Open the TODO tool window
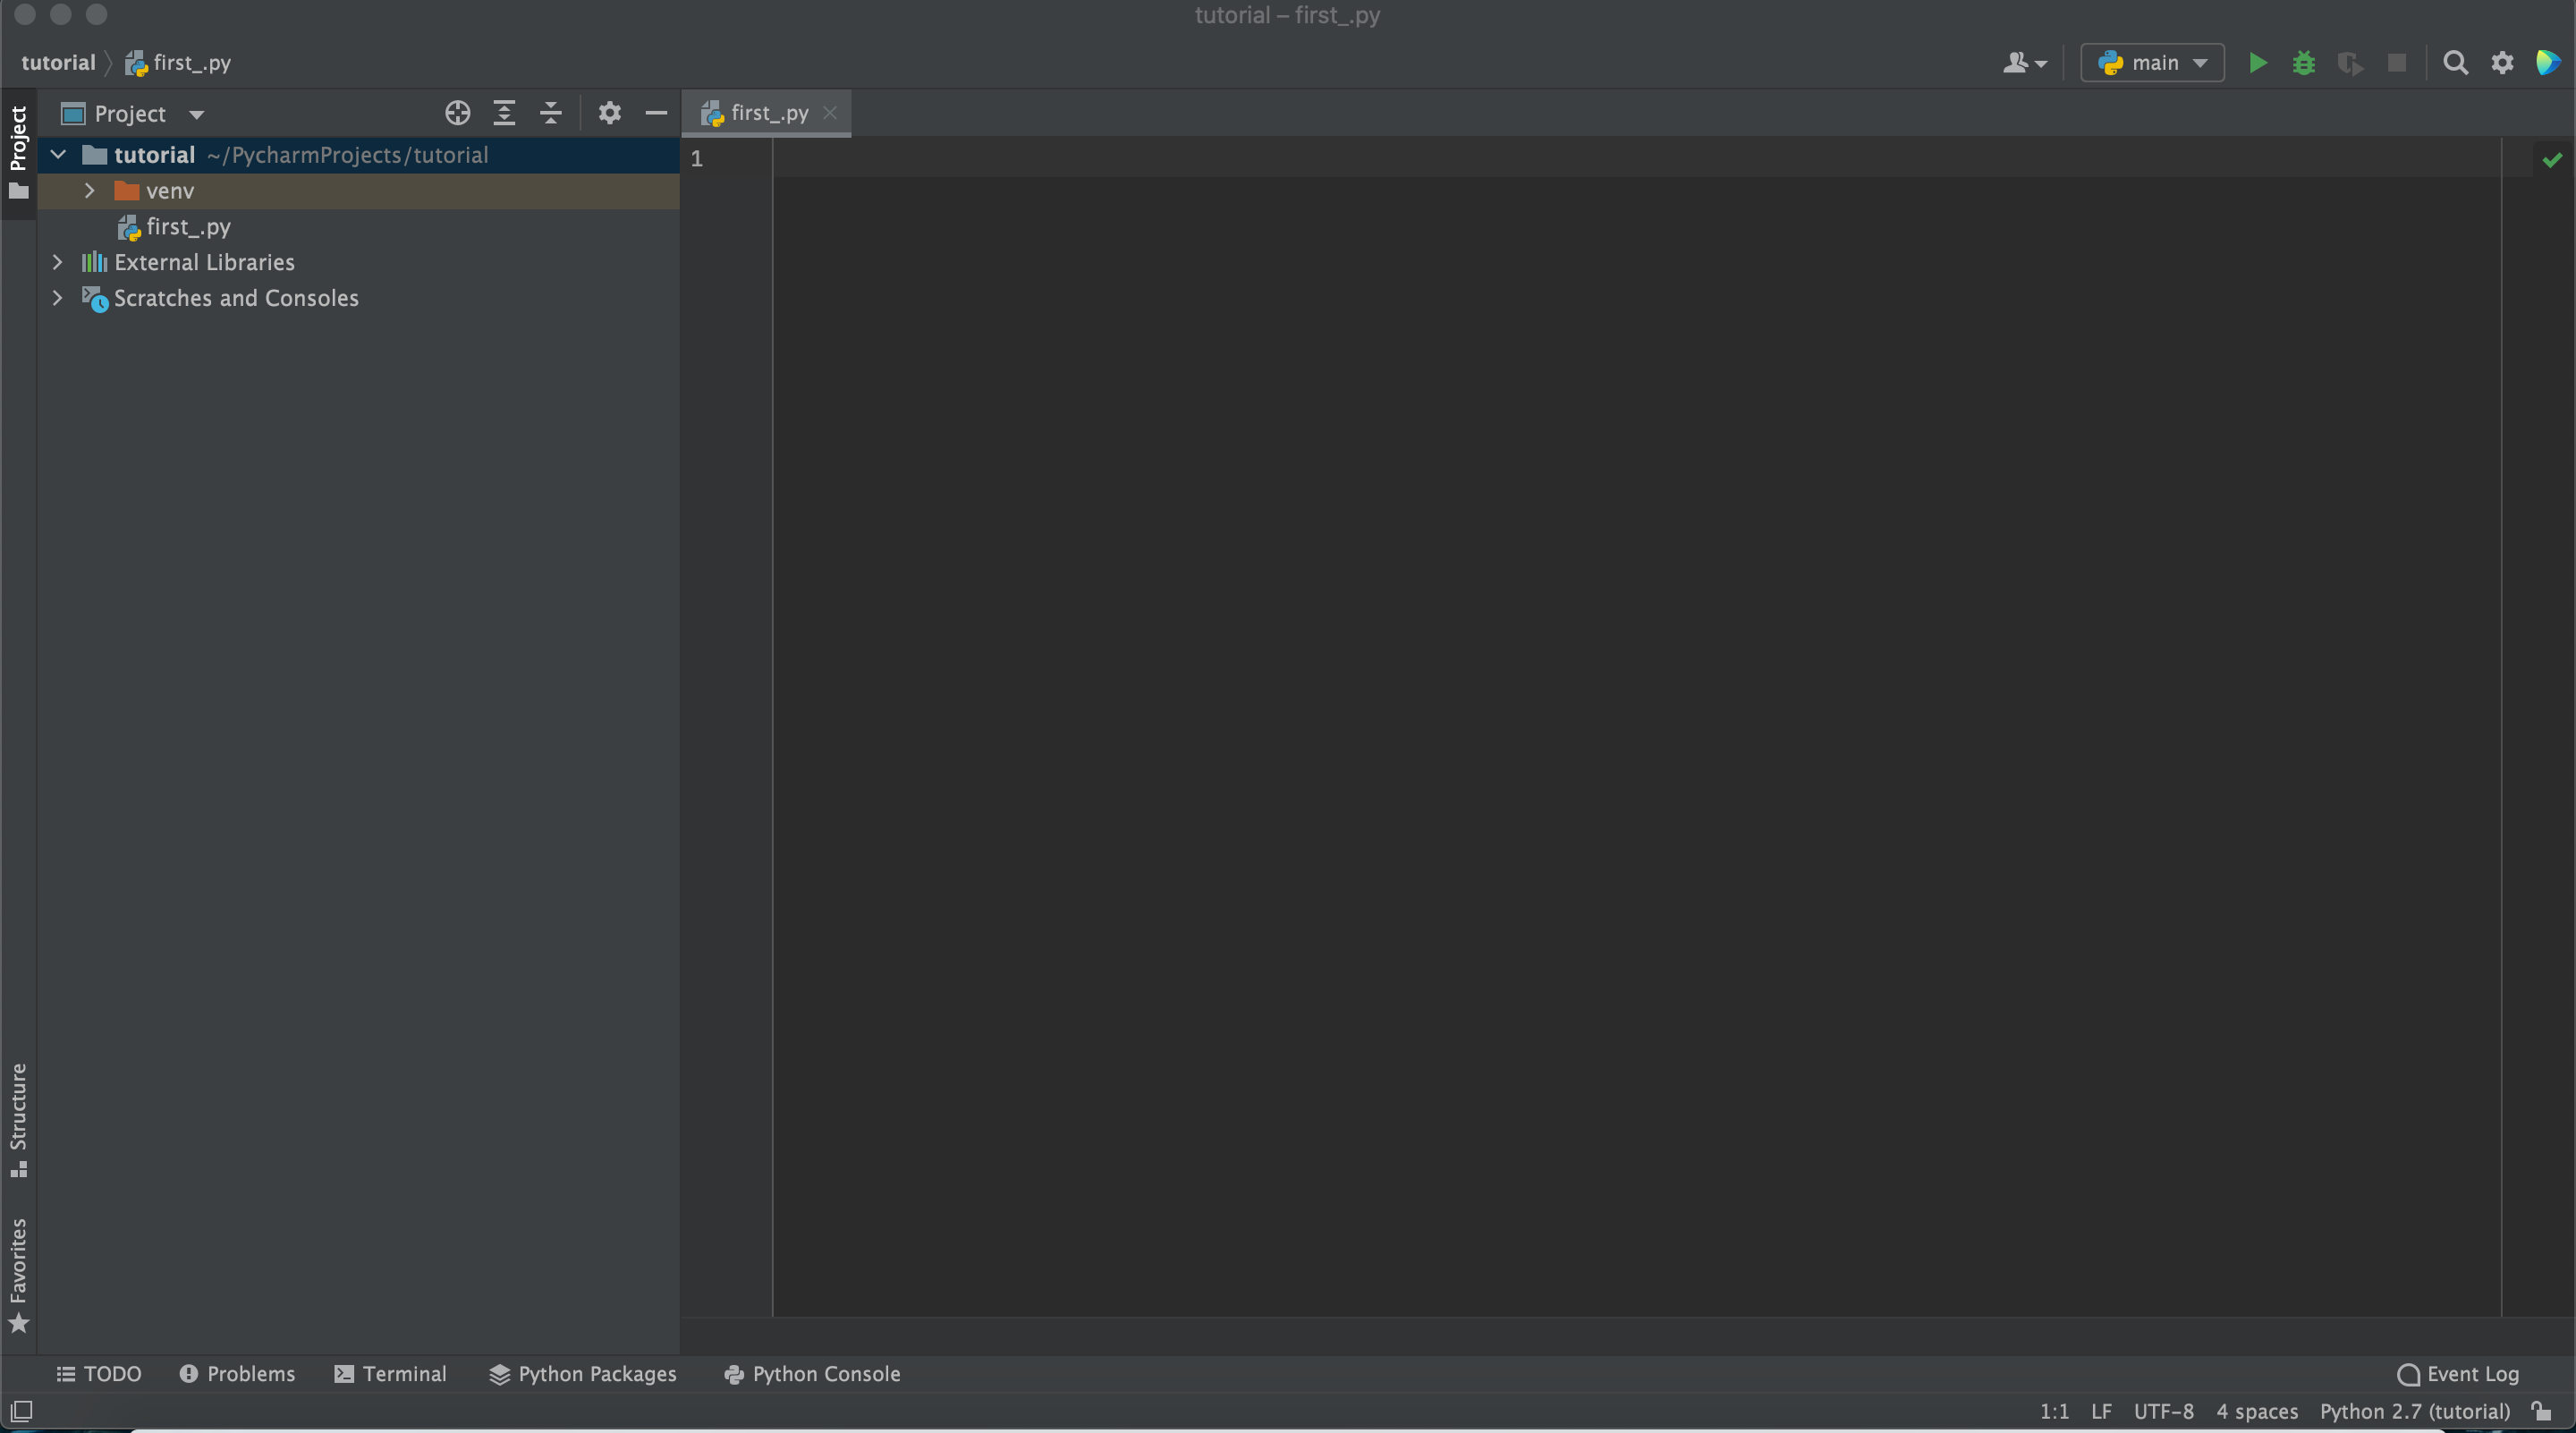 (x=99, y=1374)
